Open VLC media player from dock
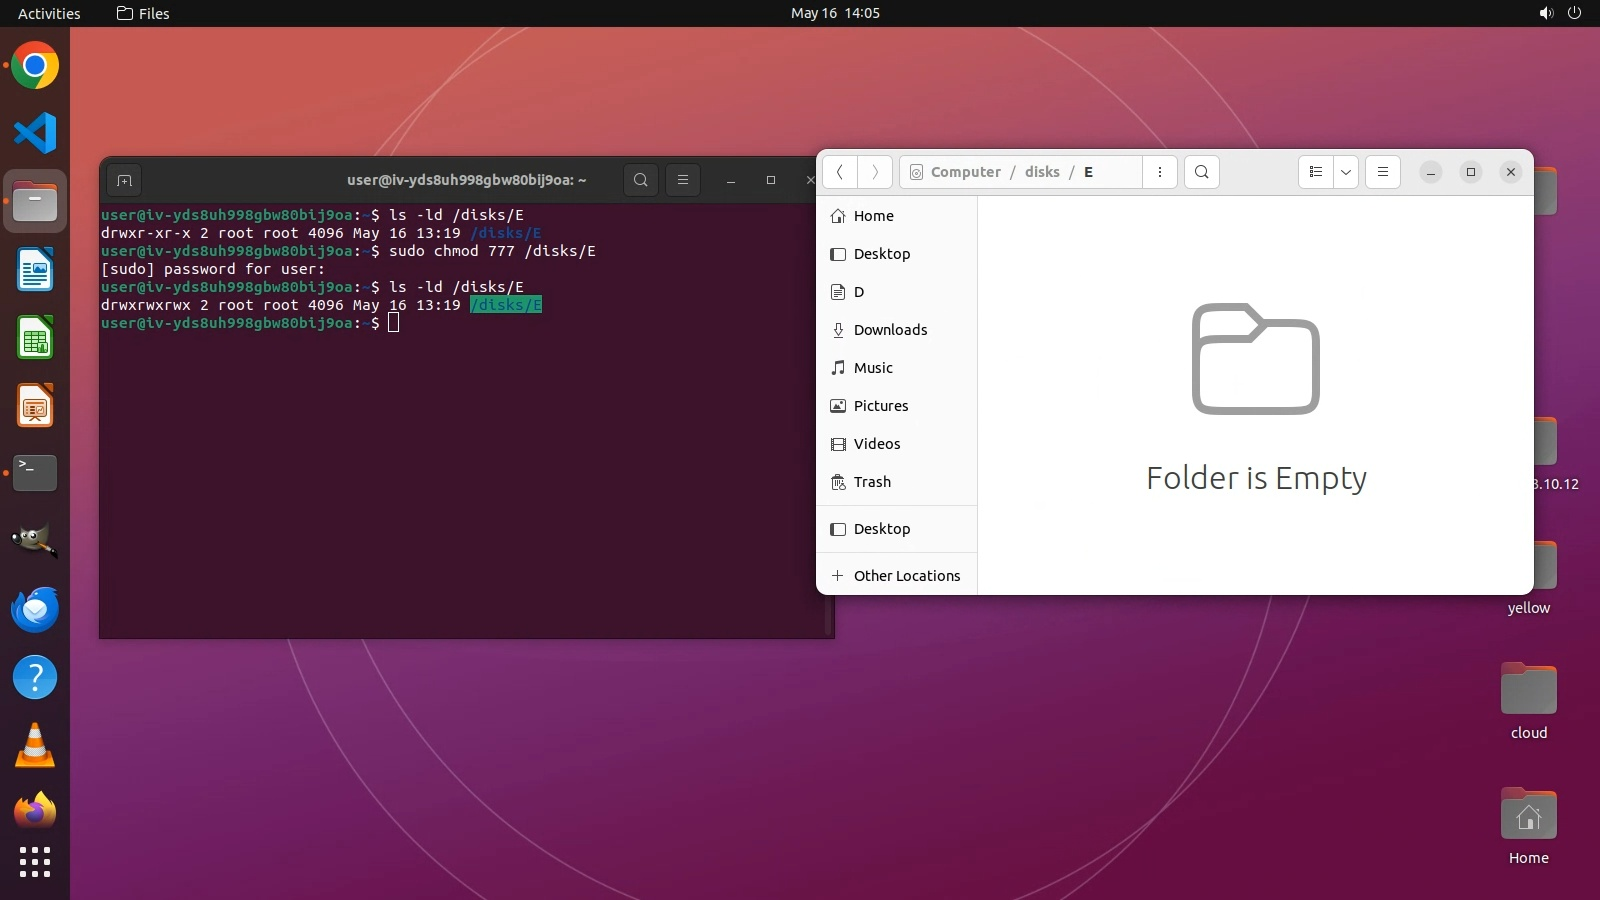 35,745
